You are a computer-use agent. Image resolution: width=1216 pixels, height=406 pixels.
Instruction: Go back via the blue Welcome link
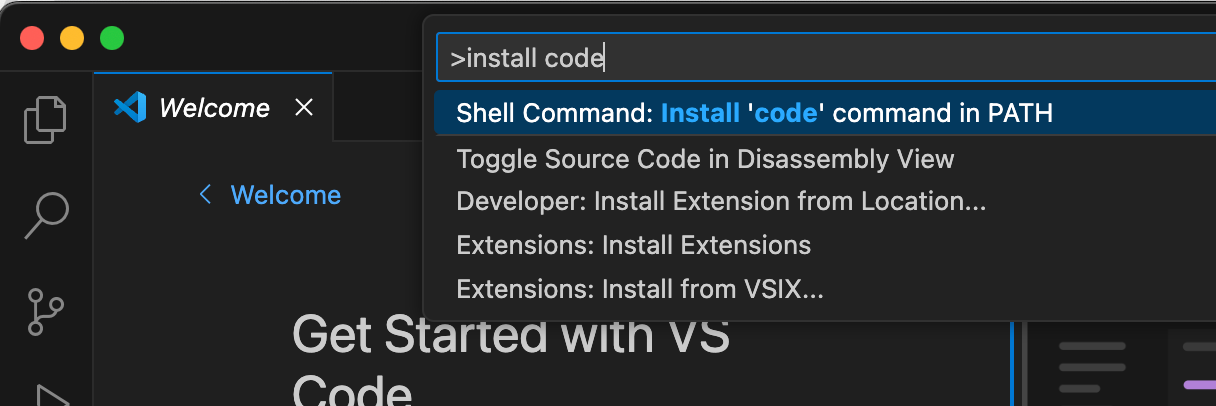[x=286, y=195]
